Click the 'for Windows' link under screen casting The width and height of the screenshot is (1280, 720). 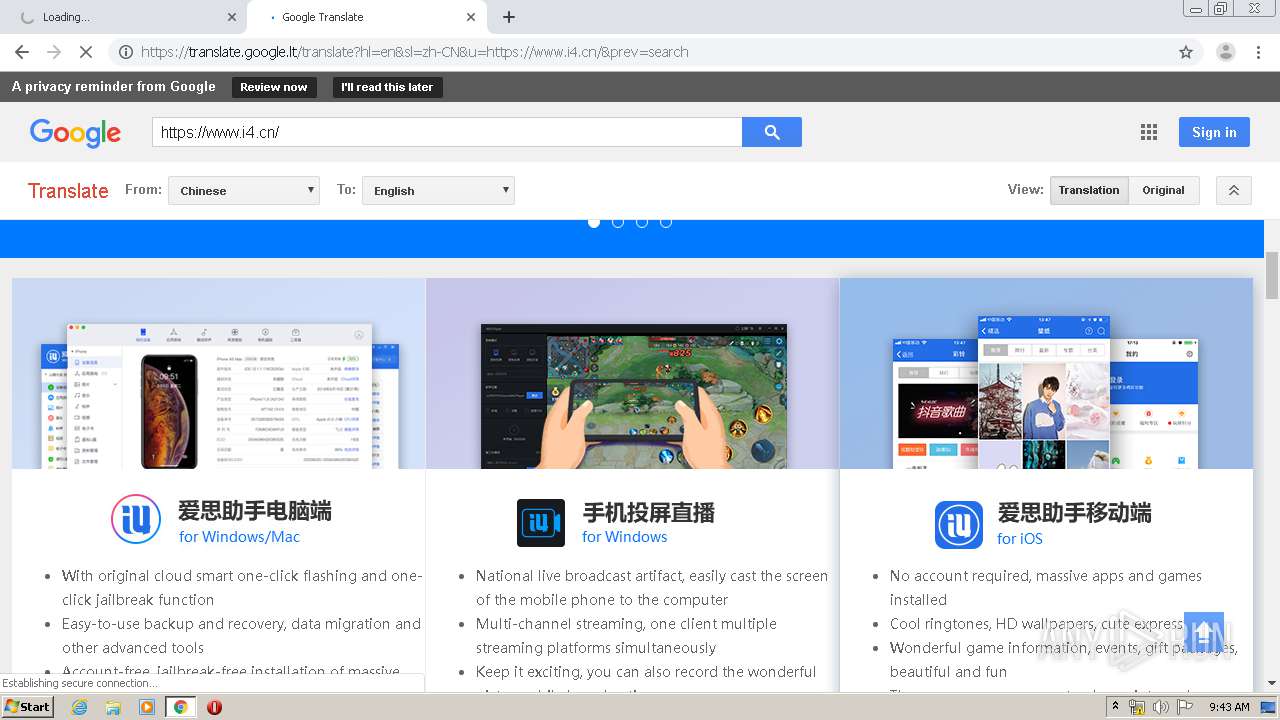pos(624,537)
